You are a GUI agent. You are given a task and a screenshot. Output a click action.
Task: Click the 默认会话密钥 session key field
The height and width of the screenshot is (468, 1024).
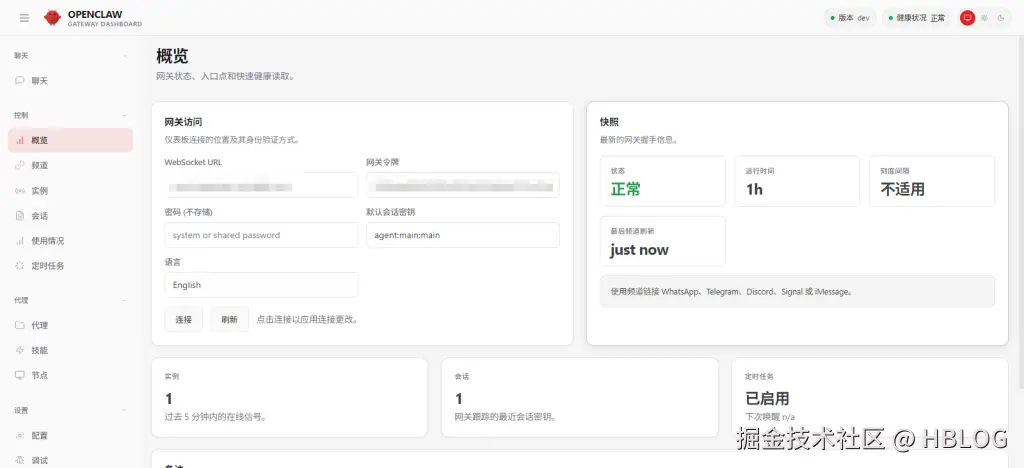pyautogui.click(x=462, y=235)
